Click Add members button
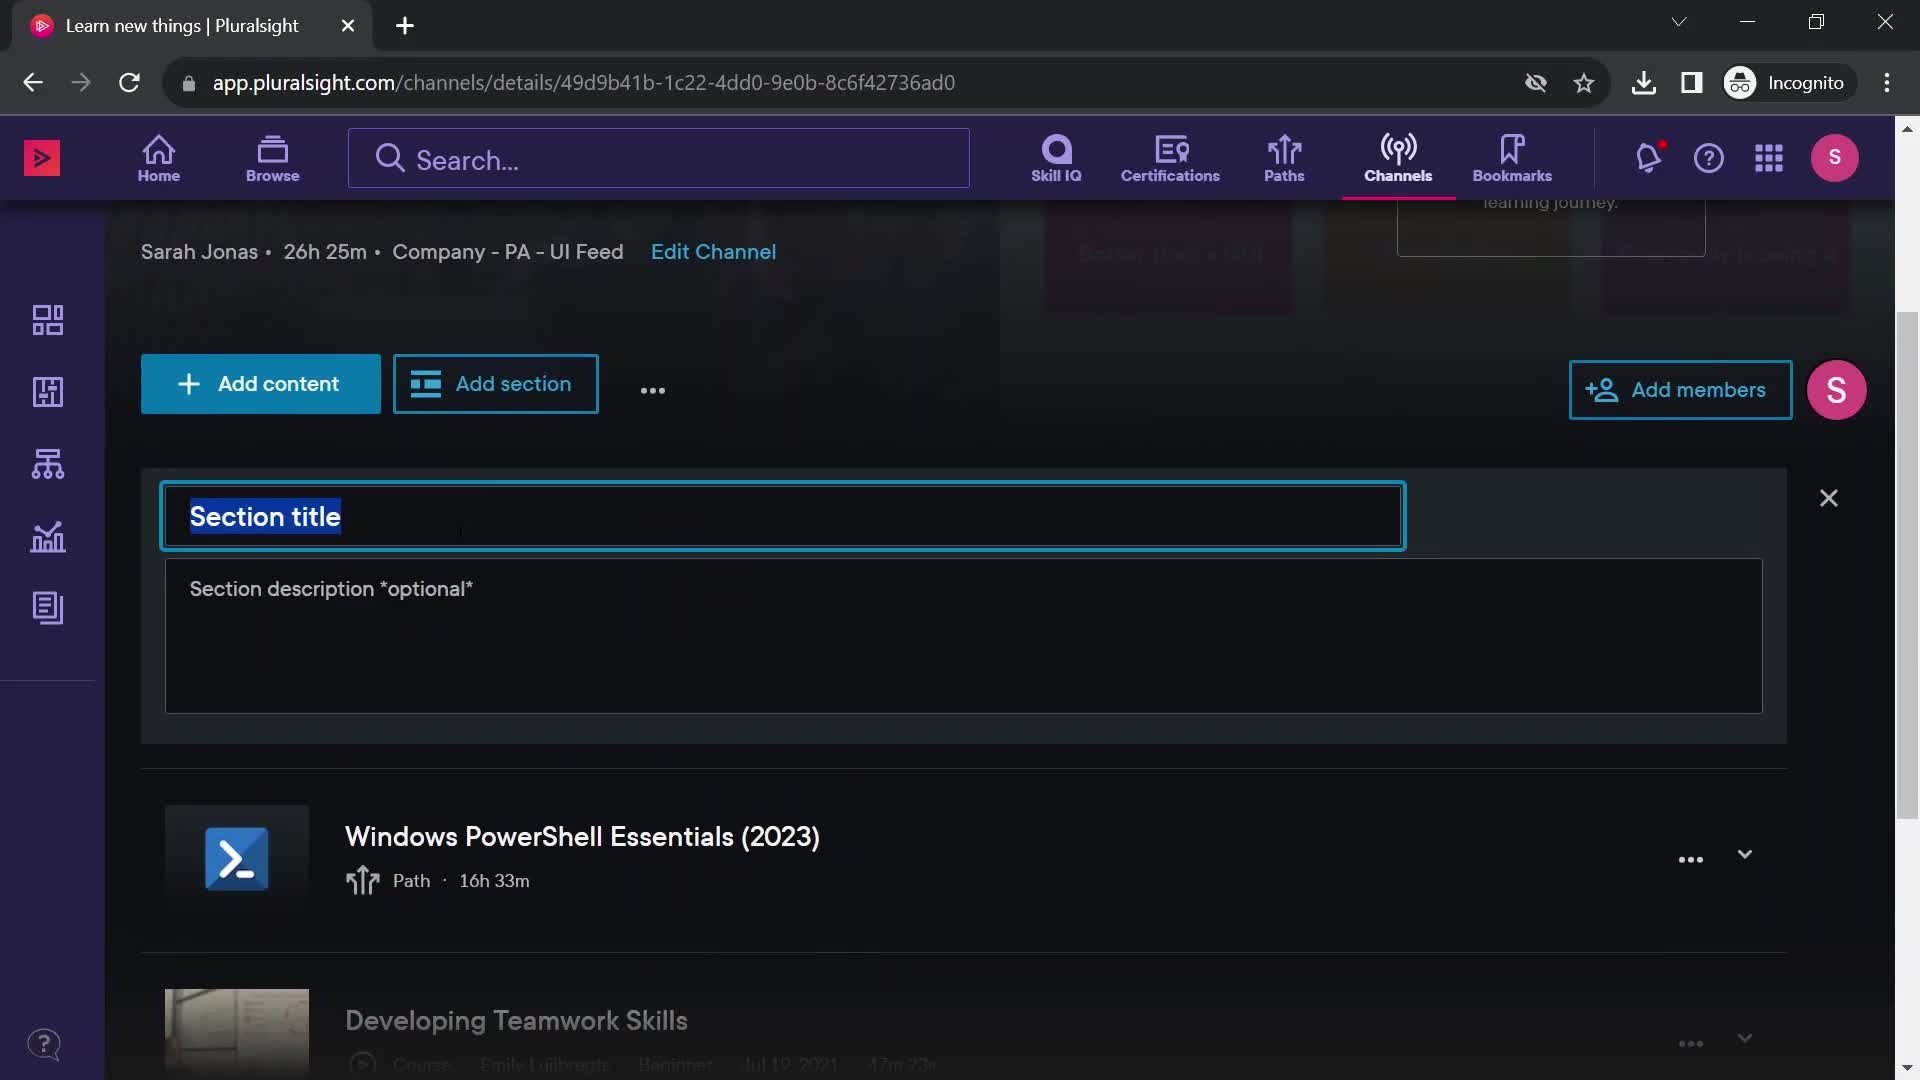1920x1080 pixels. point(1680,390)
